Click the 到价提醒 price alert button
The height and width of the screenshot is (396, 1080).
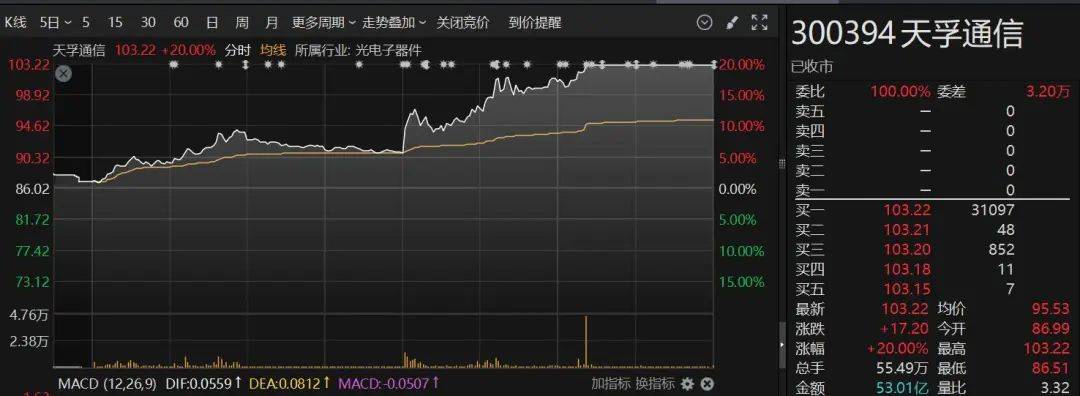[x=534, y=23]
